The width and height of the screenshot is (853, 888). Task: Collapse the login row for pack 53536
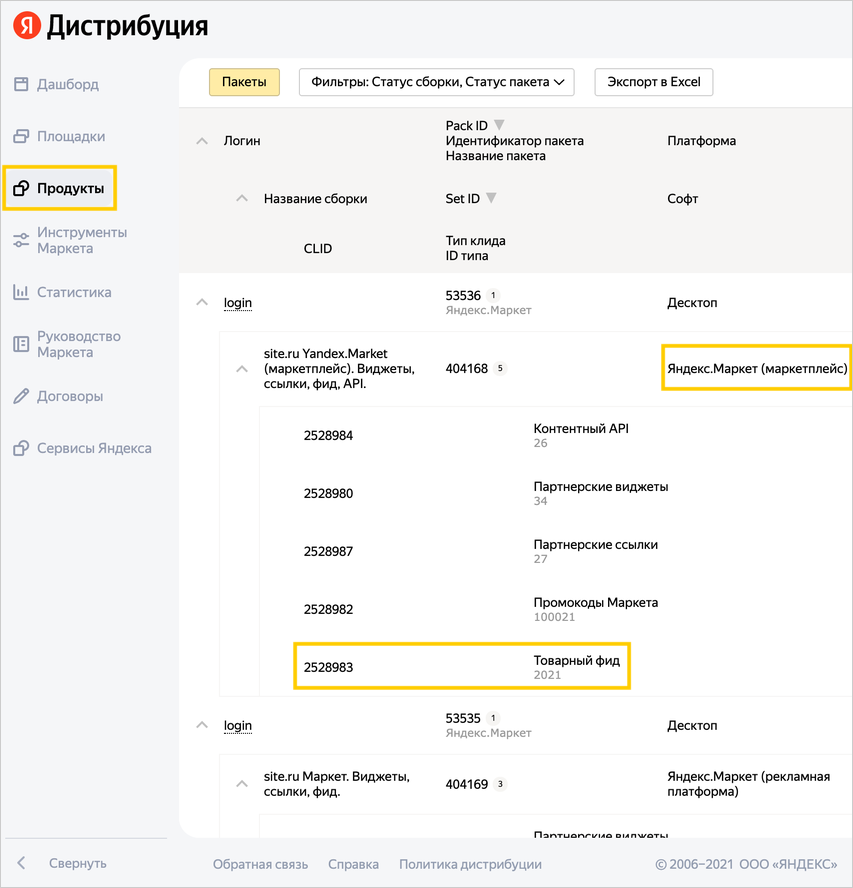click(202, 302)
